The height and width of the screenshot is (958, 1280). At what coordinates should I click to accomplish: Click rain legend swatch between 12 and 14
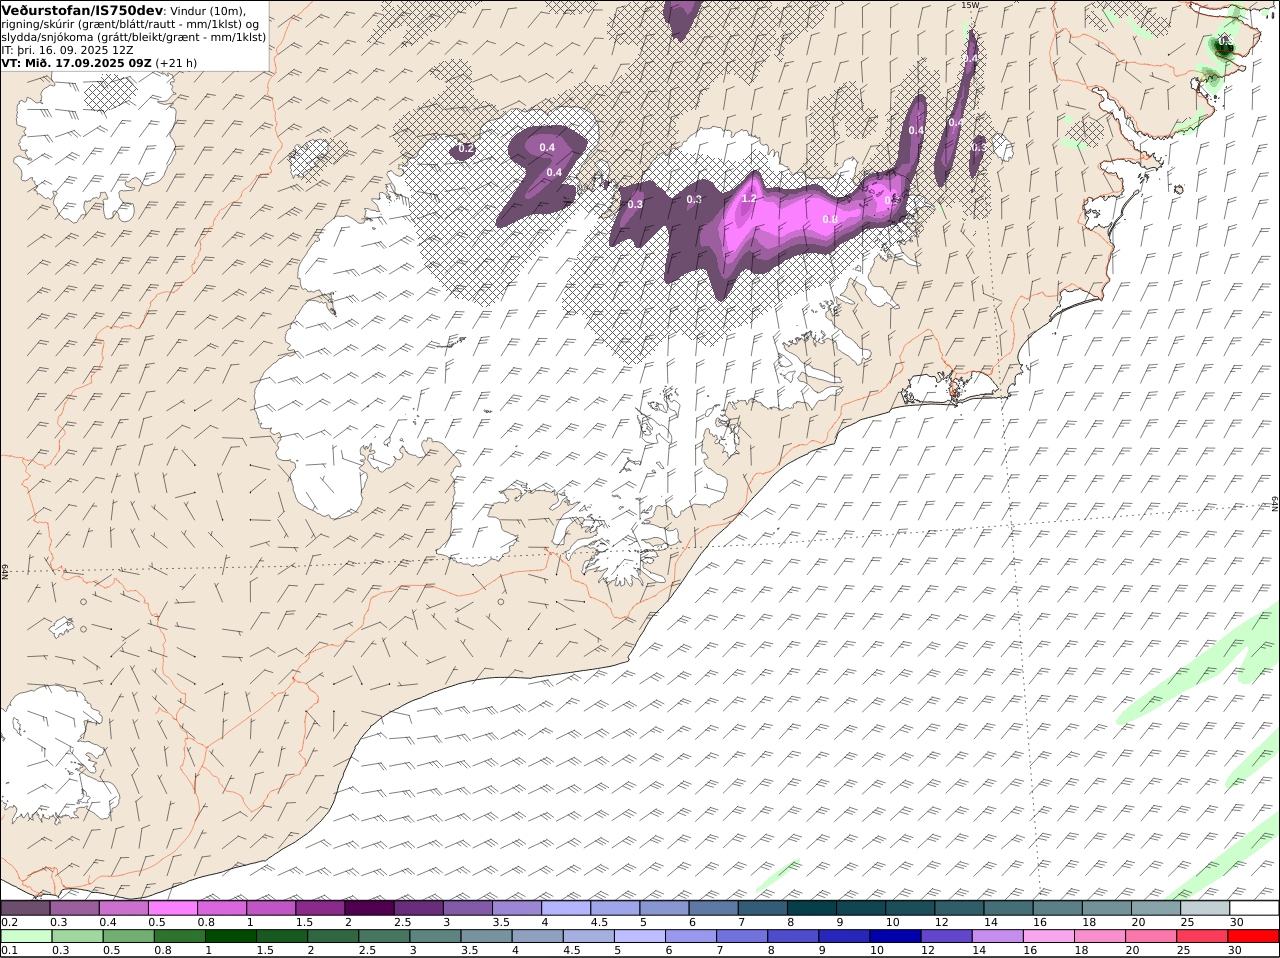pyautogui.click(x=947, y=936)
